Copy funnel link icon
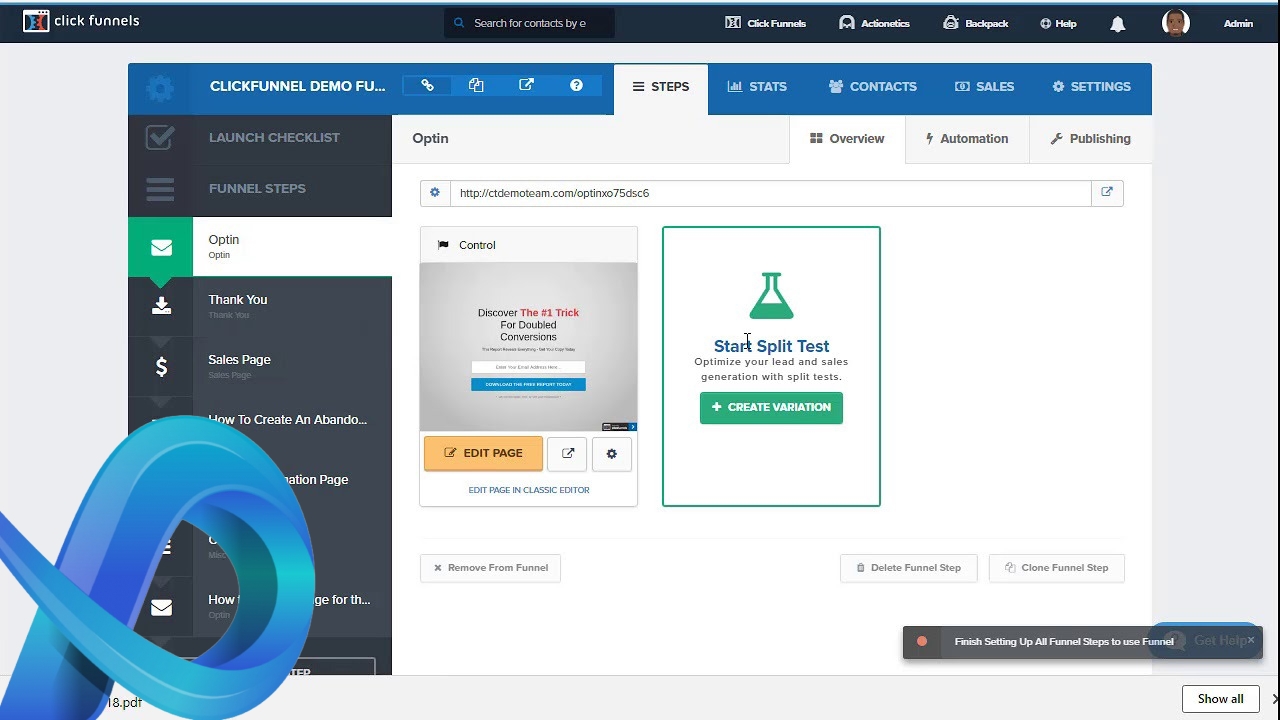The image size is (1280, 720). tap(427, 86)
